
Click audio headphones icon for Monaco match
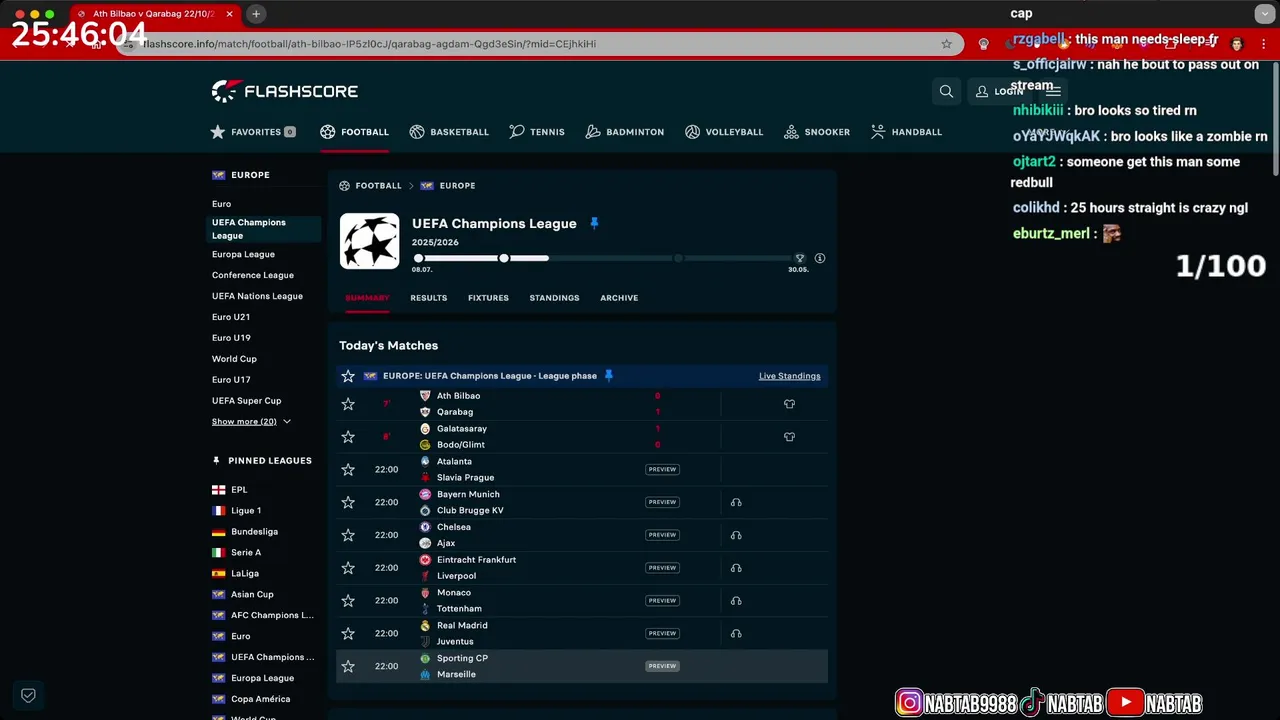736,601
